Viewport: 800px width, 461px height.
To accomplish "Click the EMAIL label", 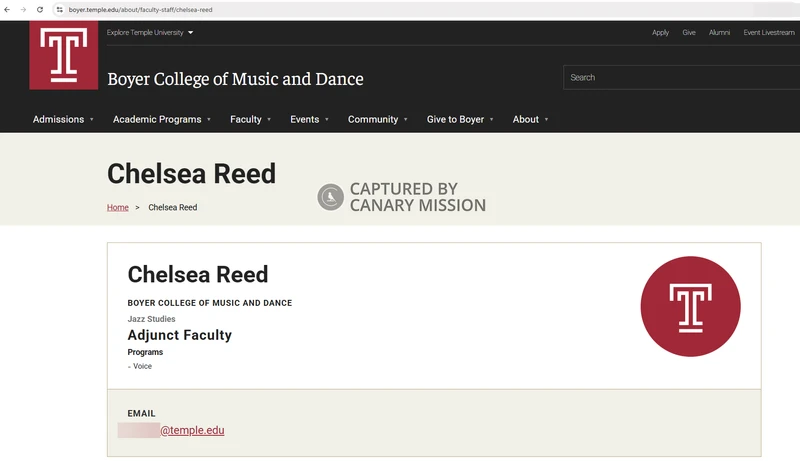I will (141, 414).
